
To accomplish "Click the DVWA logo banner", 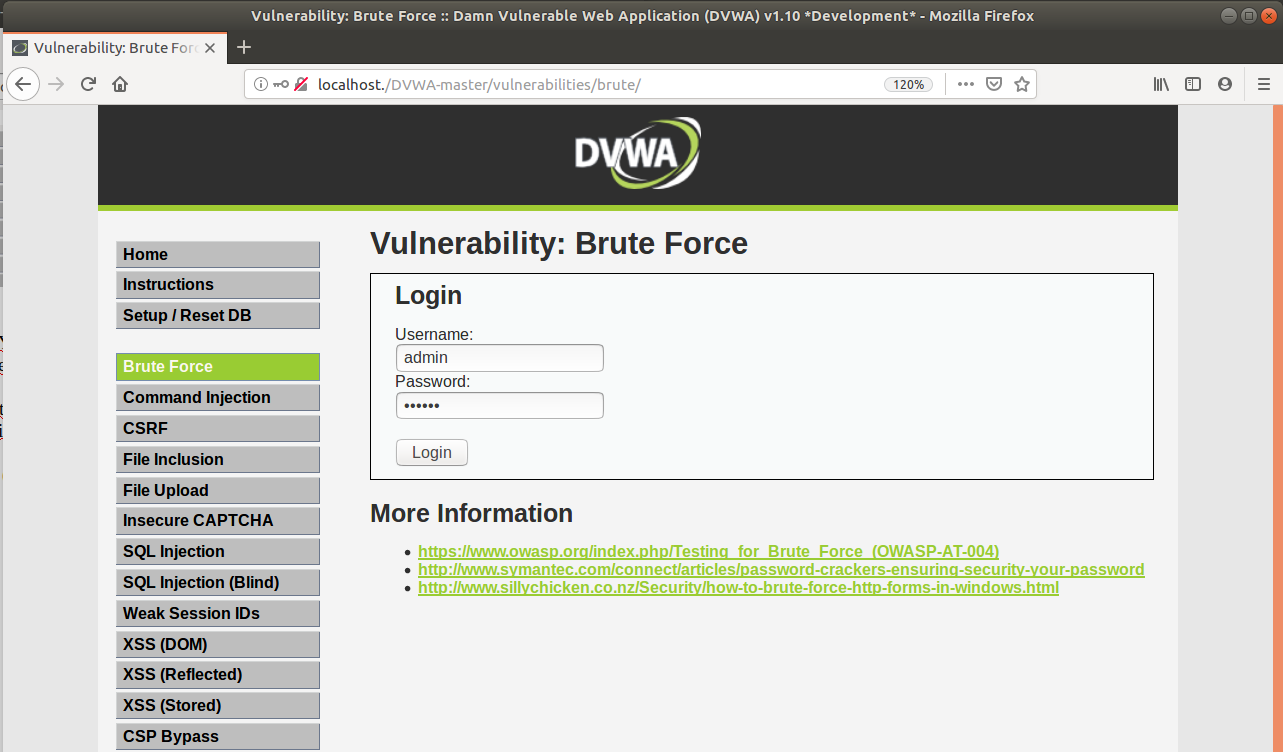I will click(x=638, y=154).
